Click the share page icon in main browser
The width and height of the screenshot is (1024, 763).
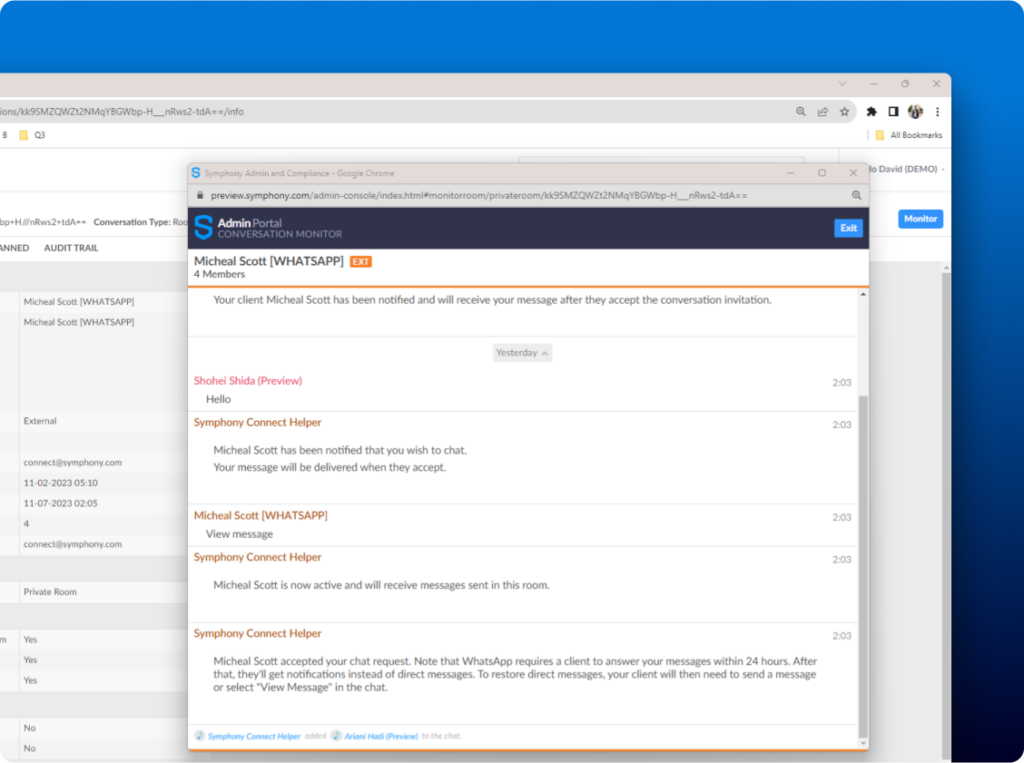pyautogui.click(x=823, y=112)
